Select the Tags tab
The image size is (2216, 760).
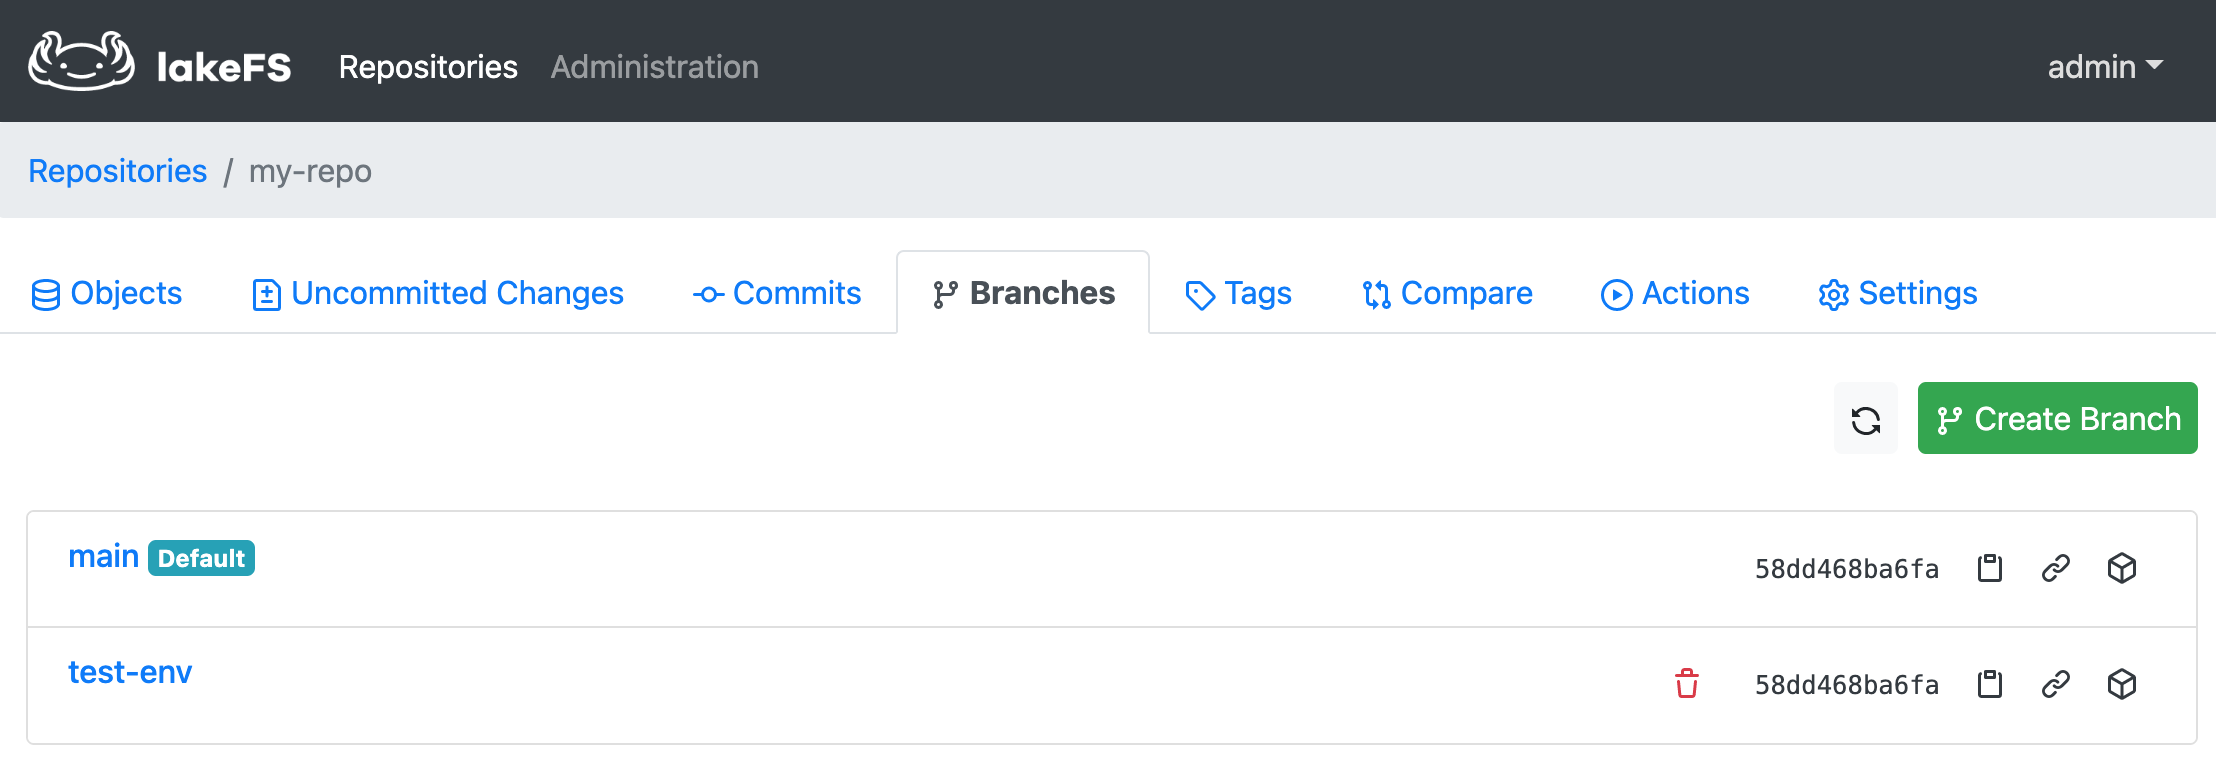[x=1238, y=294]
